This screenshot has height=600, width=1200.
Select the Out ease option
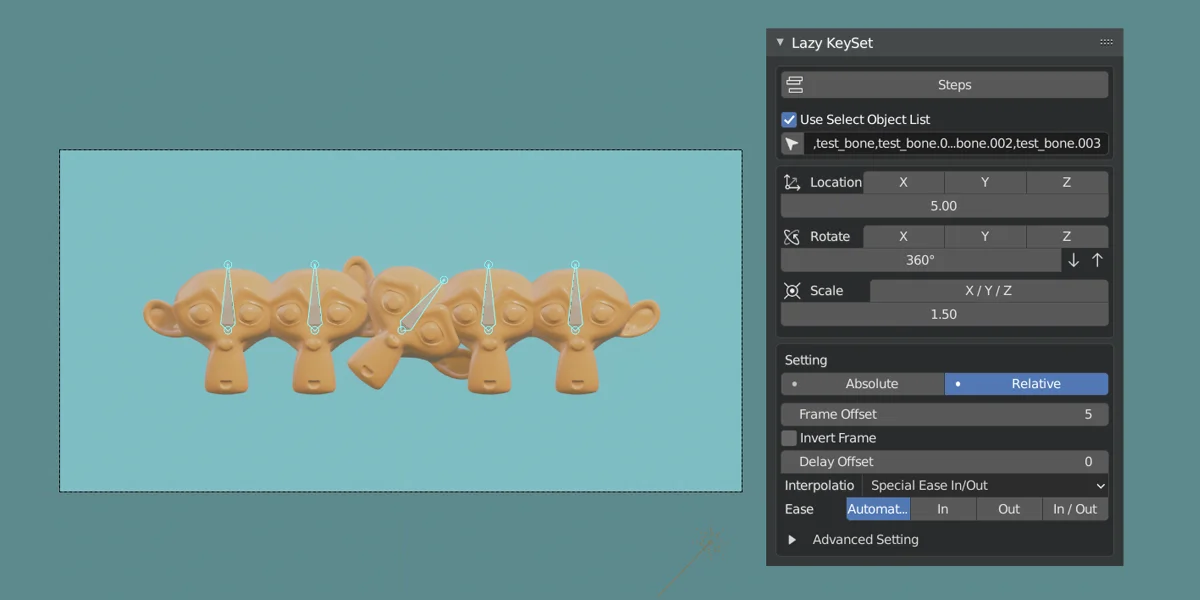(x=1009, y=509)
